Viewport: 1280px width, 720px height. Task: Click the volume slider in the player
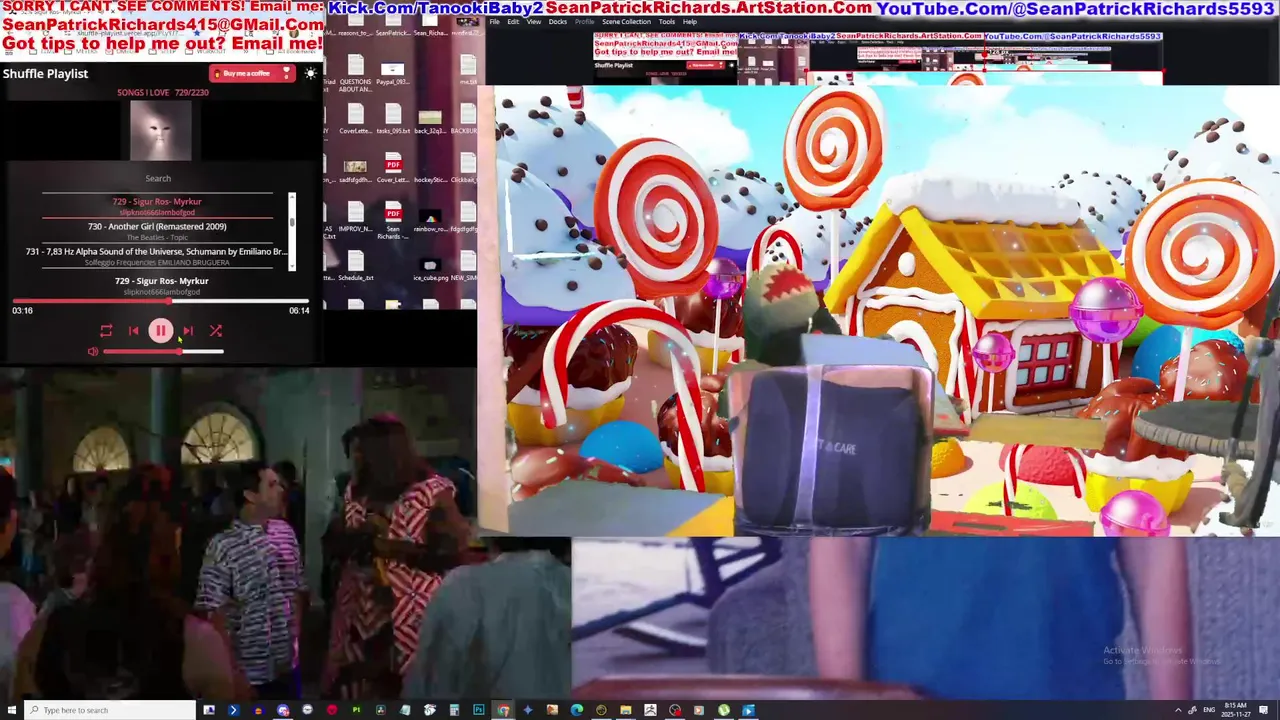click(163, 352)
